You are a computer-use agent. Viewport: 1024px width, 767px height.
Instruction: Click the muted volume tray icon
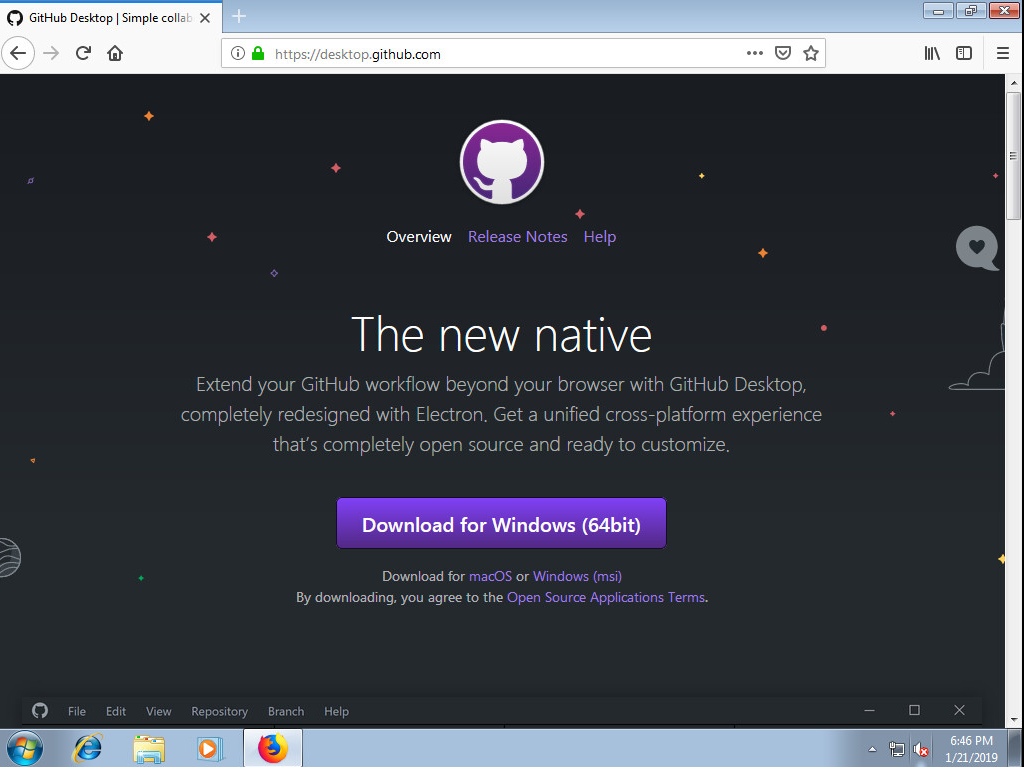[x=921, y=749]
